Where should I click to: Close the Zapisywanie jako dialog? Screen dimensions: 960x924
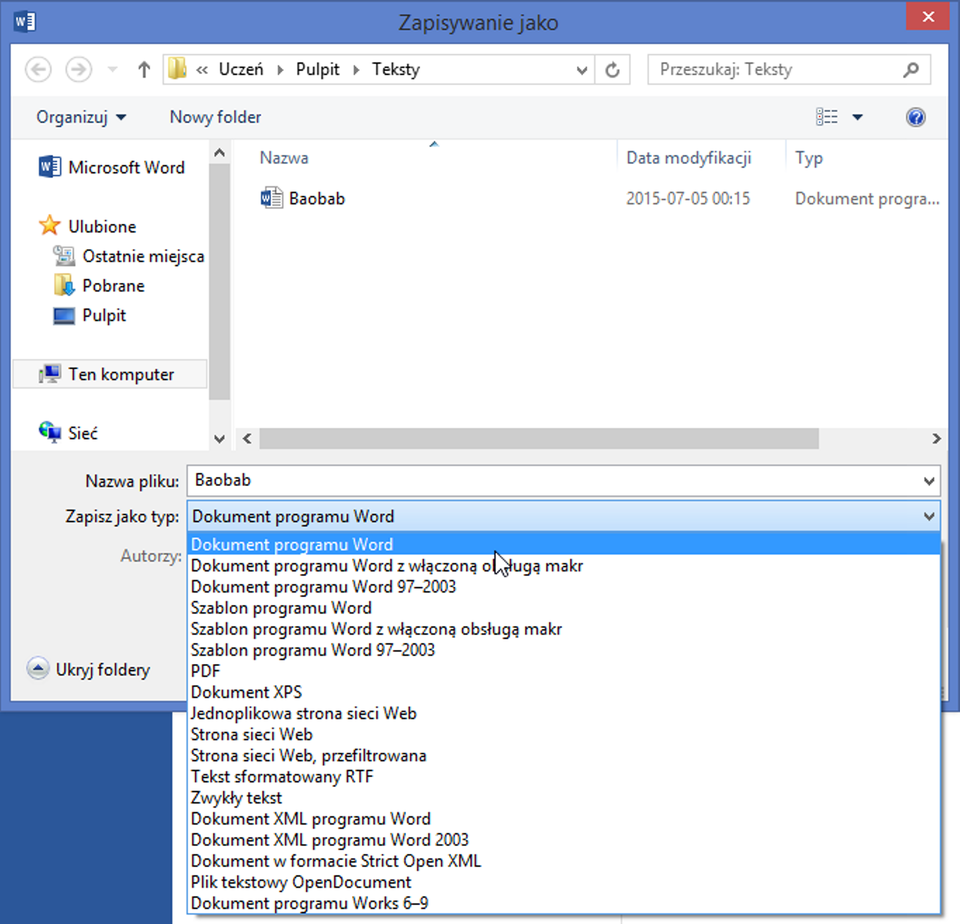[928, 17]
